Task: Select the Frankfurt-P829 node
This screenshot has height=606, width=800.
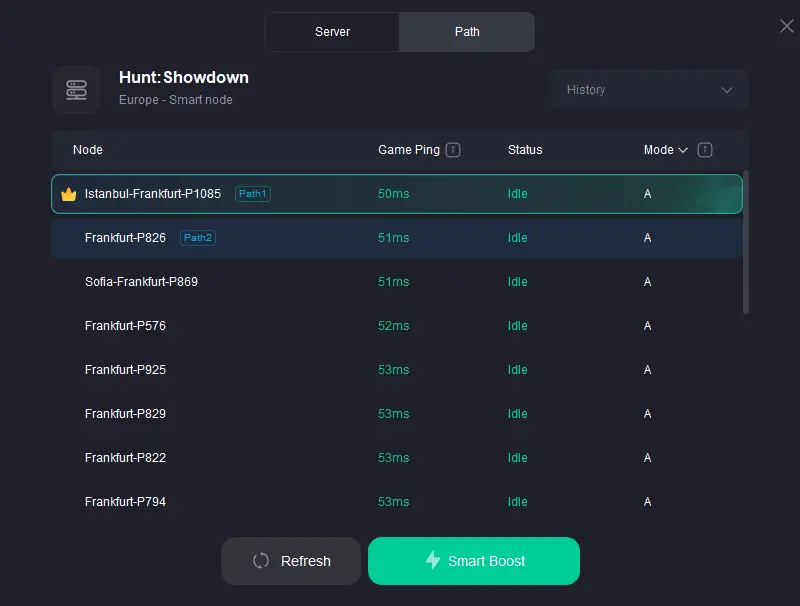Action: click(x=397, y=414)
